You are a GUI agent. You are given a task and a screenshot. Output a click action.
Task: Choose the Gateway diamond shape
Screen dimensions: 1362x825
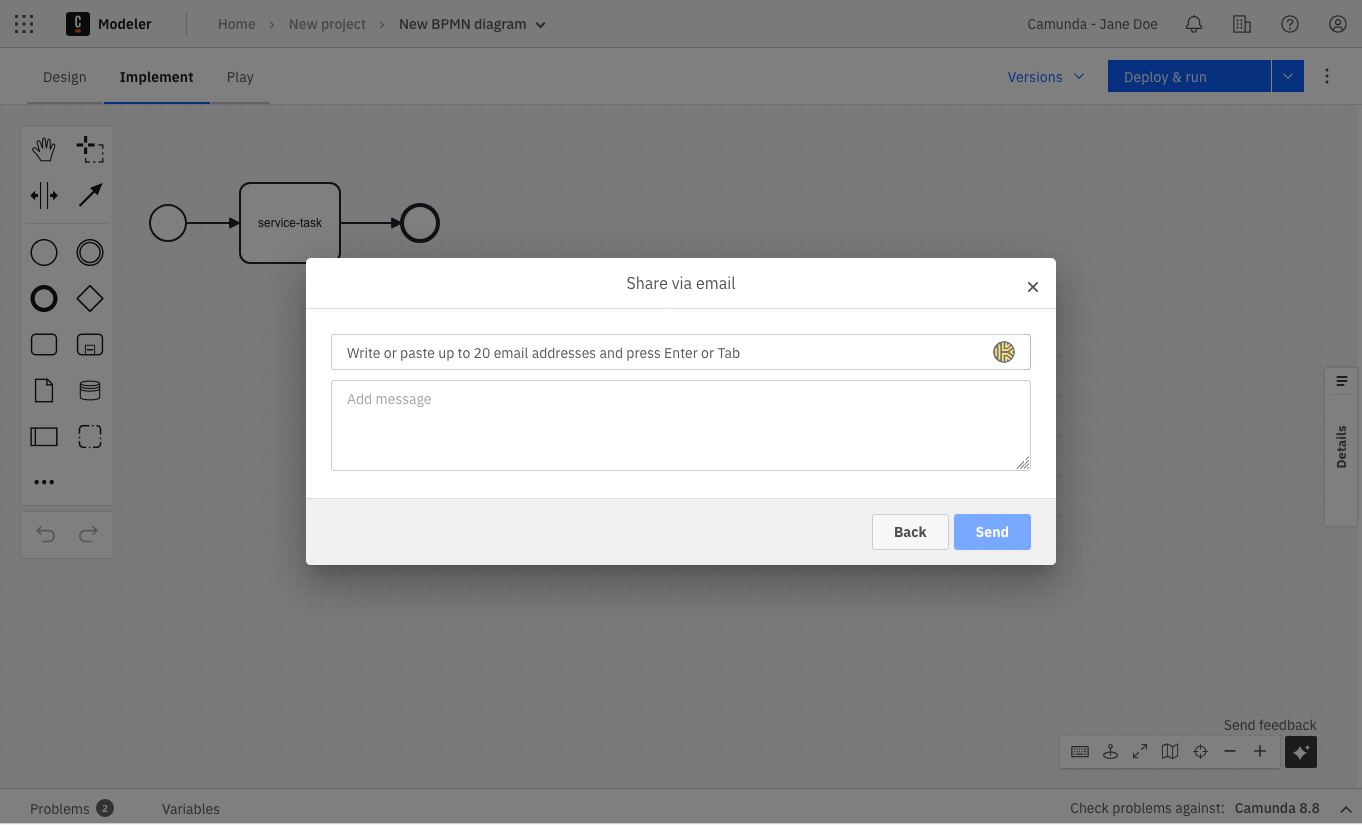coord(90,298)
